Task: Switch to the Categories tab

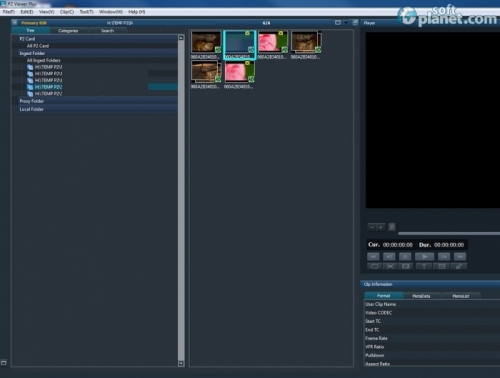Action: [68, 31]
